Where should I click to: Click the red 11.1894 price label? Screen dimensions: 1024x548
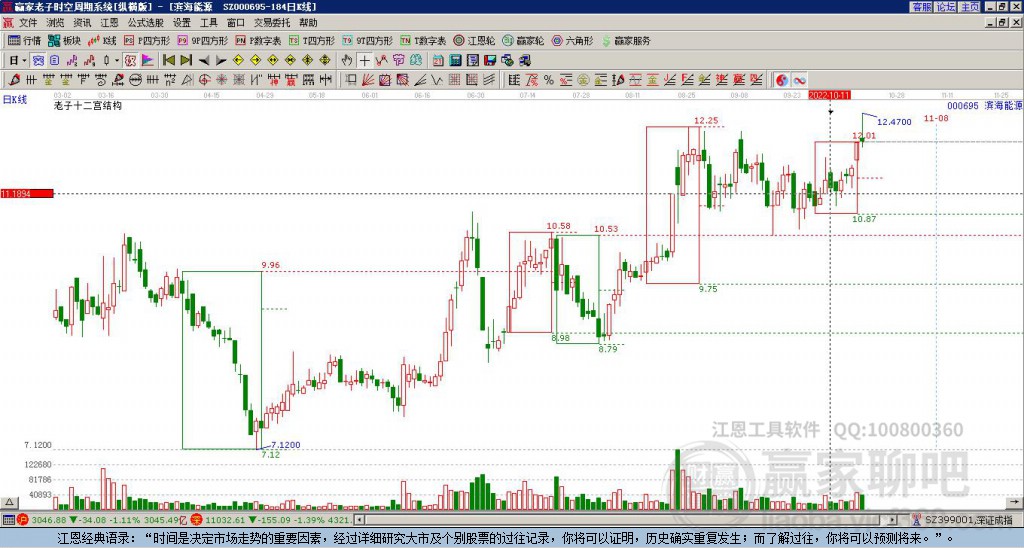point(27,193)
